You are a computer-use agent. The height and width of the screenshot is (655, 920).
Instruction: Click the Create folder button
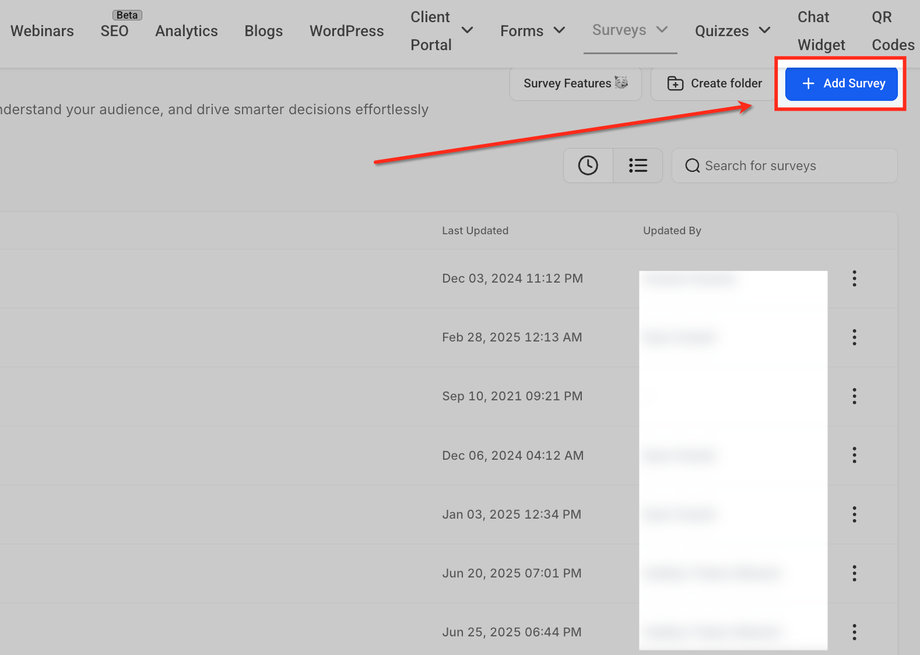point(715,83)
